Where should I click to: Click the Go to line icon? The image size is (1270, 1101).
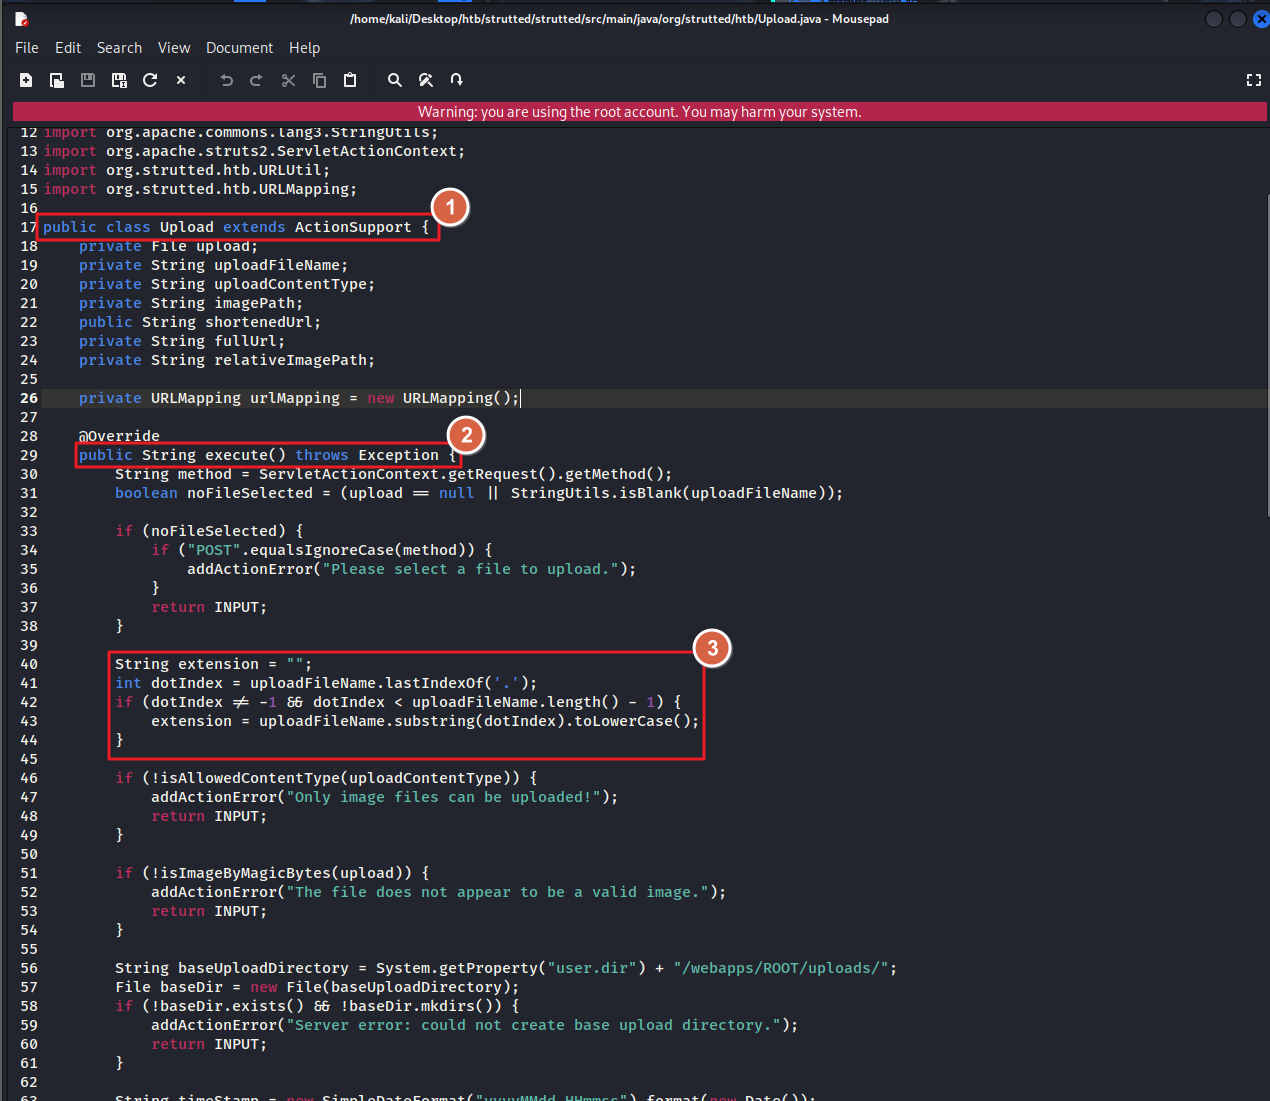[457, 80]
